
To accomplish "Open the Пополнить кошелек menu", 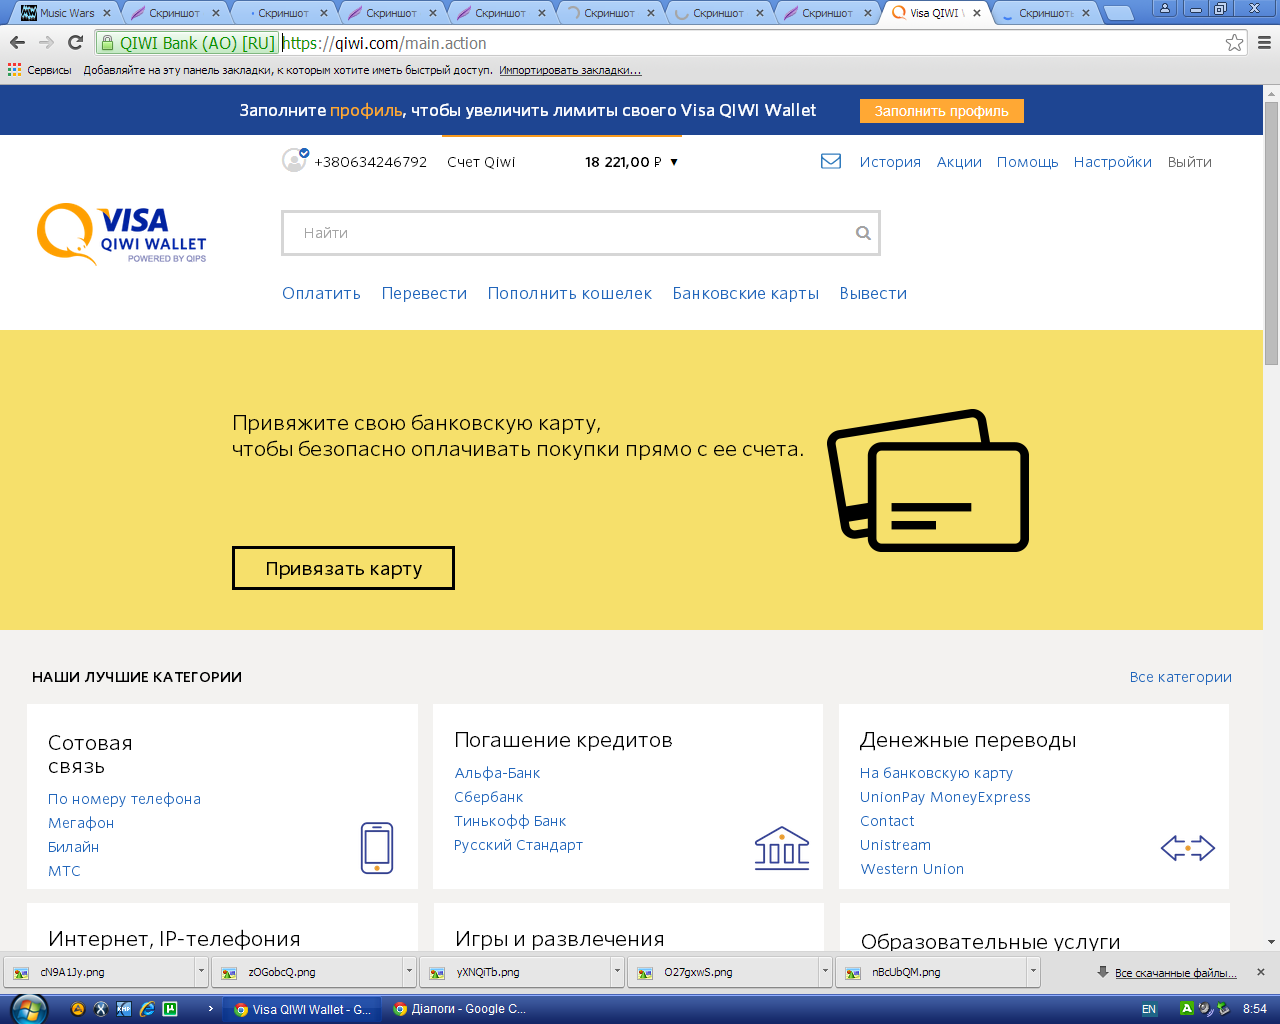I will (x=570, y=293).
